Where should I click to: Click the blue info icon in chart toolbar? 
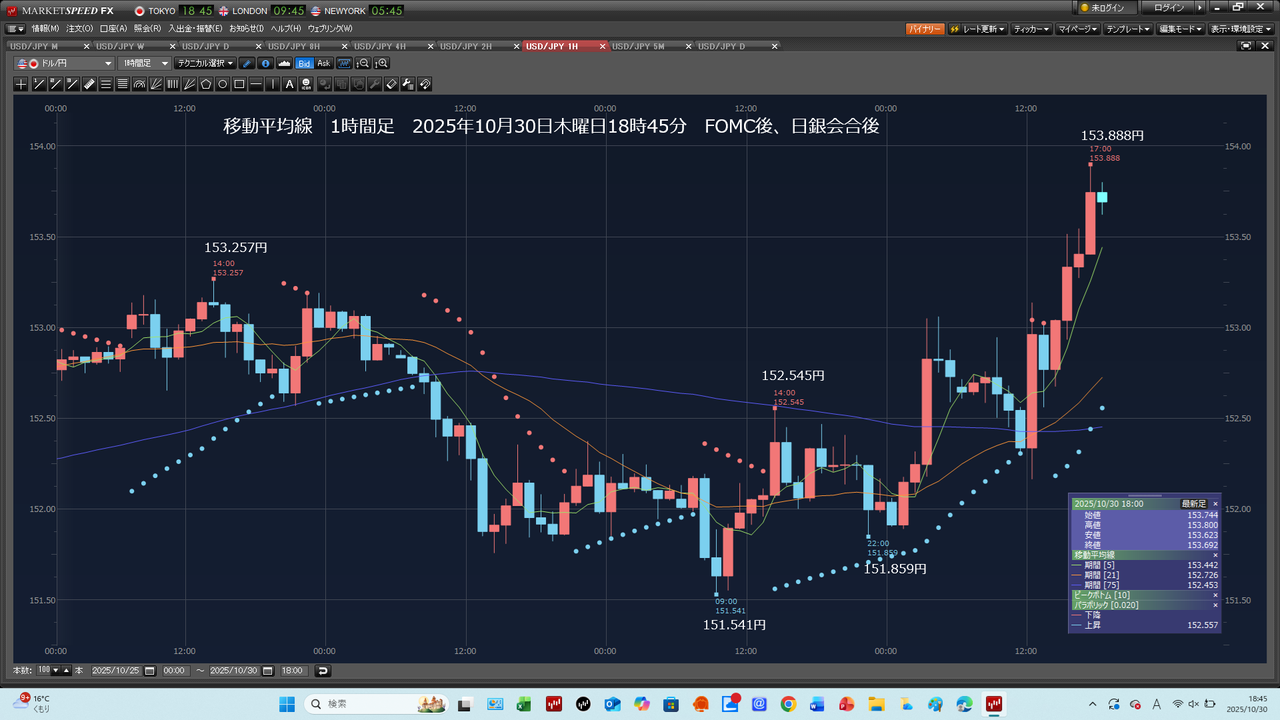(265, 63)
